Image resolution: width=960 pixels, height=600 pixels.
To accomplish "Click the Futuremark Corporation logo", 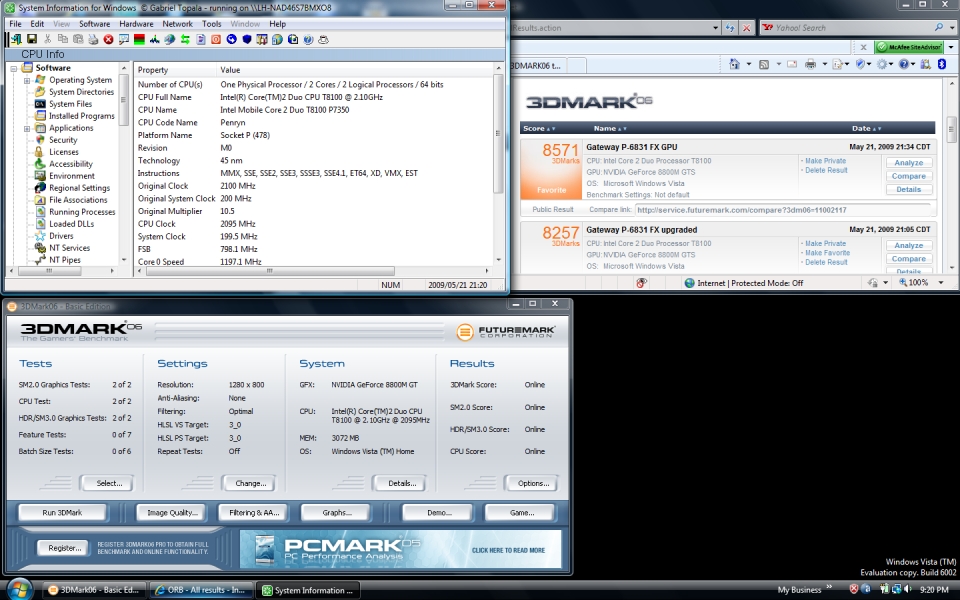I will pyautogui.click(x=506, y=332).
